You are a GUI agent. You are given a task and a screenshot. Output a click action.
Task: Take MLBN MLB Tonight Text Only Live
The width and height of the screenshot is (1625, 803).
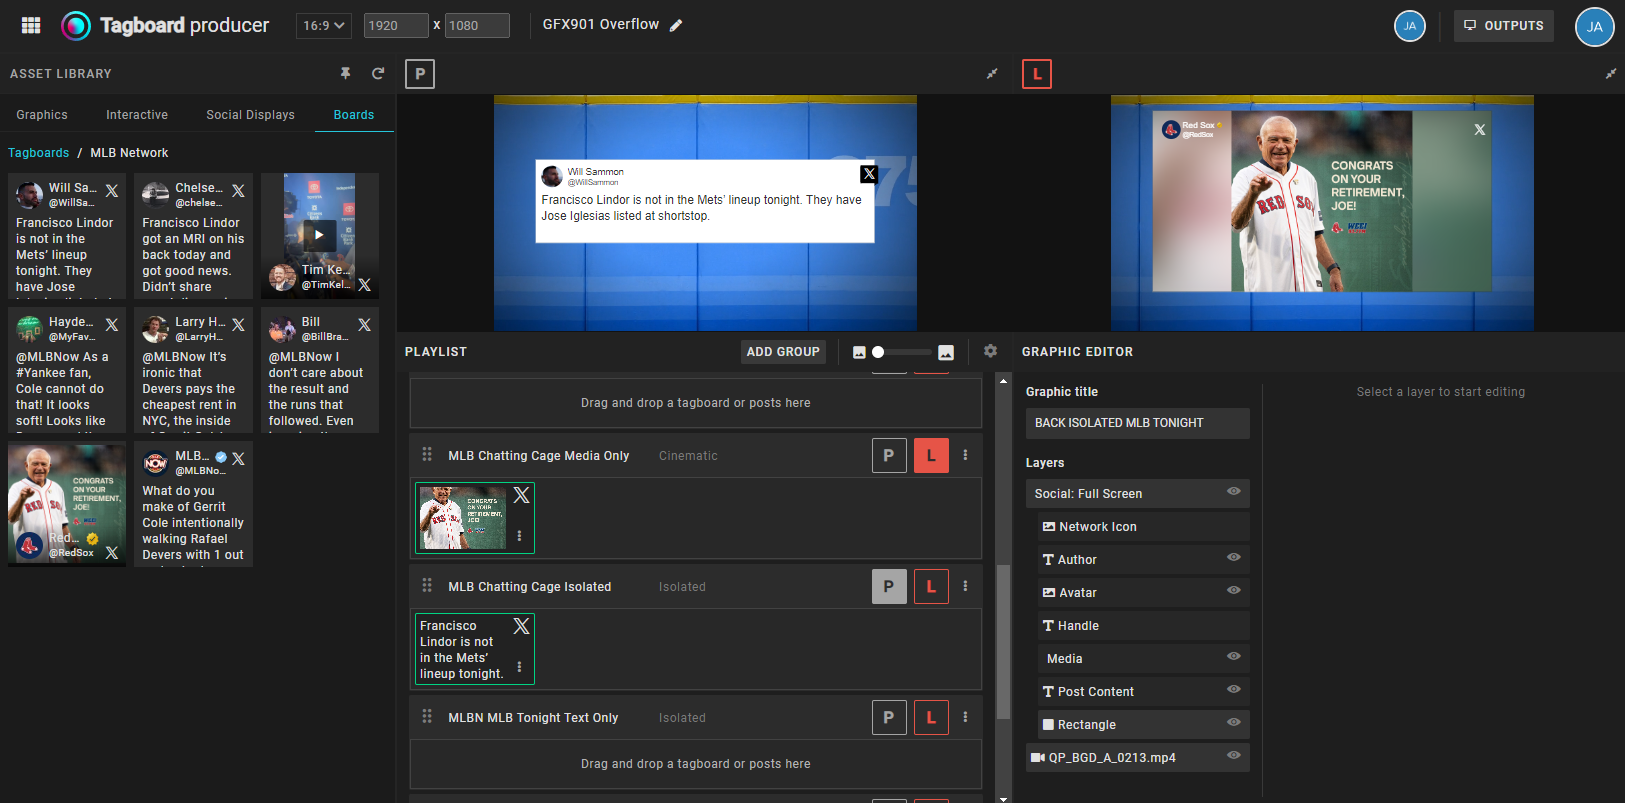click(931, 717)
